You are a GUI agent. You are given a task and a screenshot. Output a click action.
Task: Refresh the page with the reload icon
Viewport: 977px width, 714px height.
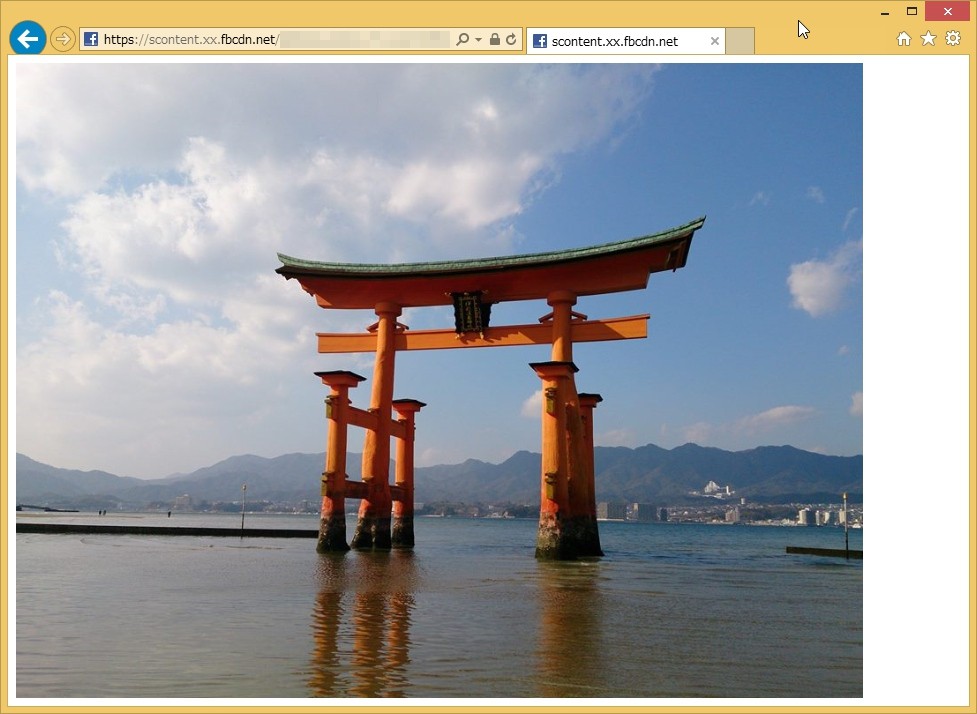(511, 39)
